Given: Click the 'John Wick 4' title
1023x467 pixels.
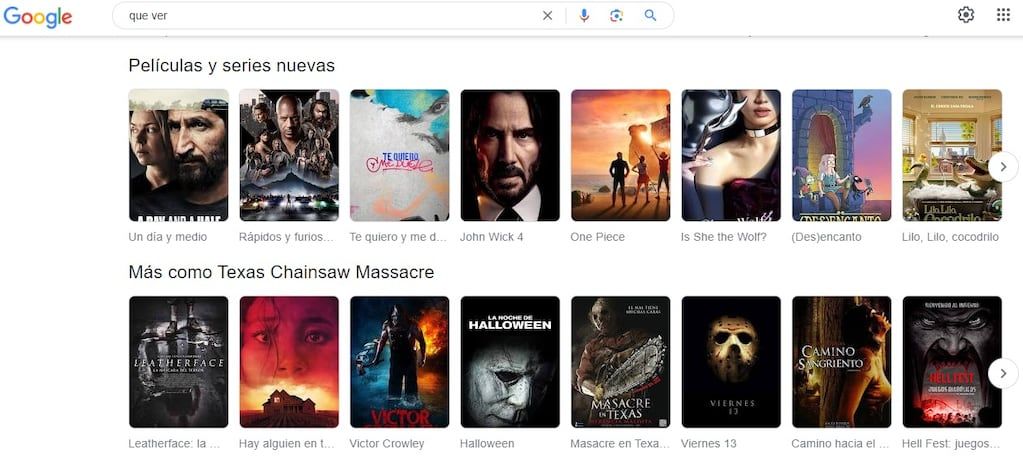Looking at the screenshot, I should pos(491,237).
